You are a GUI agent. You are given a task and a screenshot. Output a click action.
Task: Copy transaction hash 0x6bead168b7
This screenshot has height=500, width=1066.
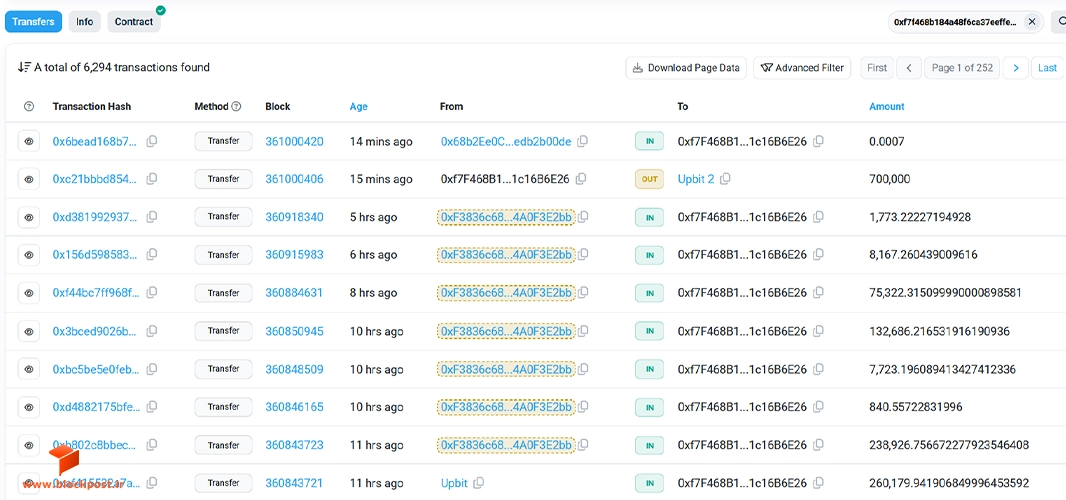point(152,141)
